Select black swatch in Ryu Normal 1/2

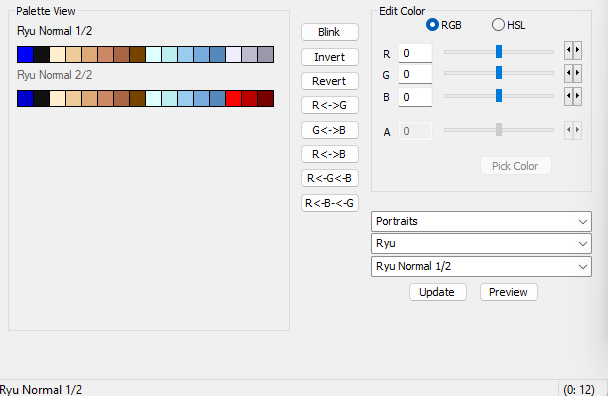point(41,54)
